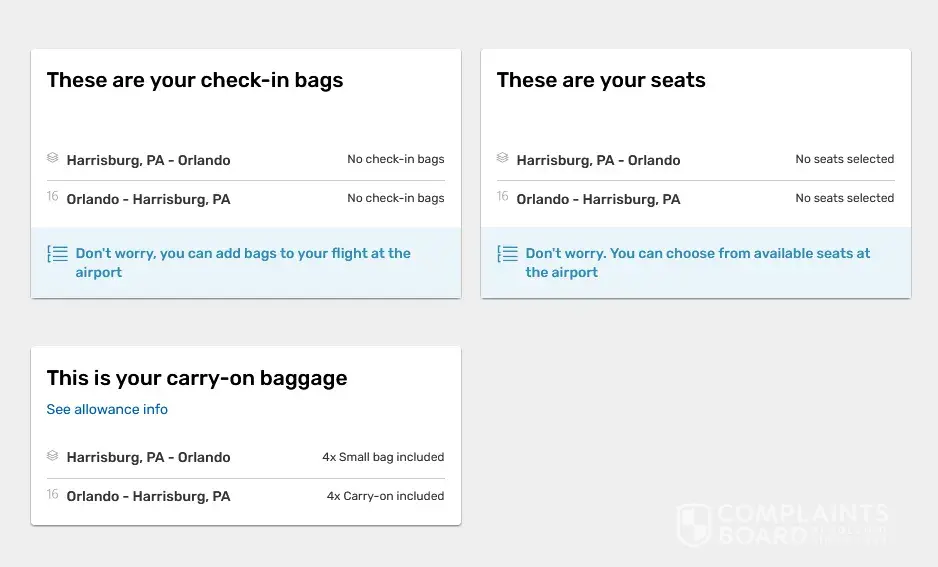The width and height of the screenshot is (938, 567).
Task: Click the list icon in add-bags notice
Action: tap(58, 254)
